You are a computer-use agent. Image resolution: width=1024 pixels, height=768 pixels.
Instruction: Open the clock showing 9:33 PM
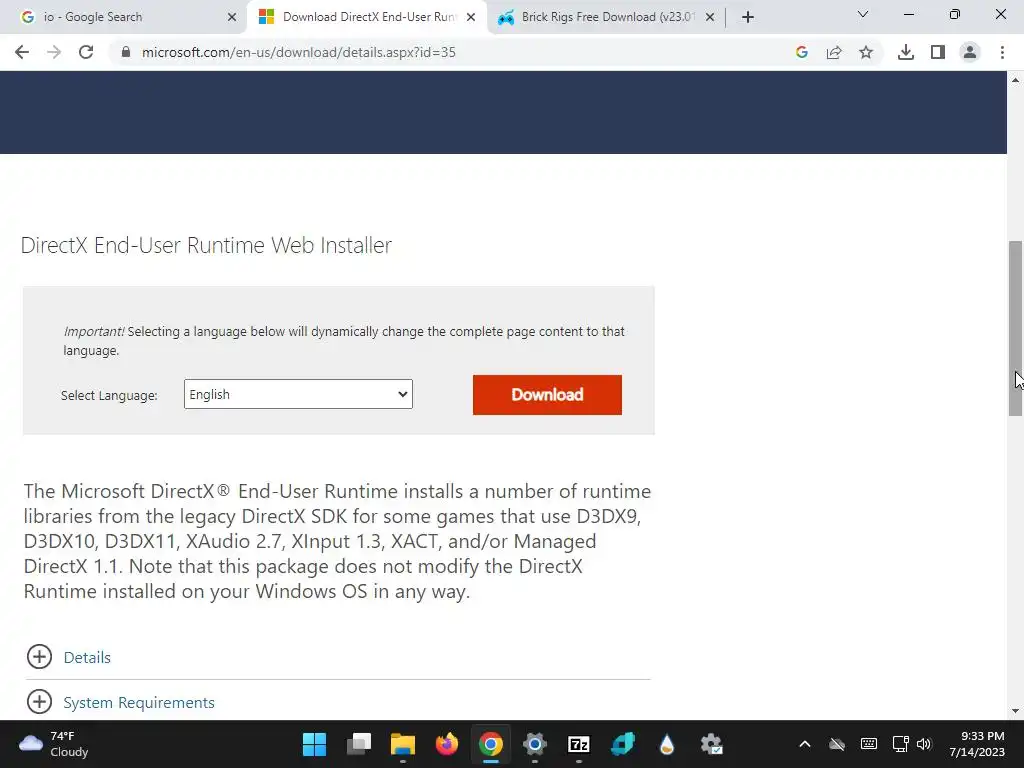coord(977,744)
